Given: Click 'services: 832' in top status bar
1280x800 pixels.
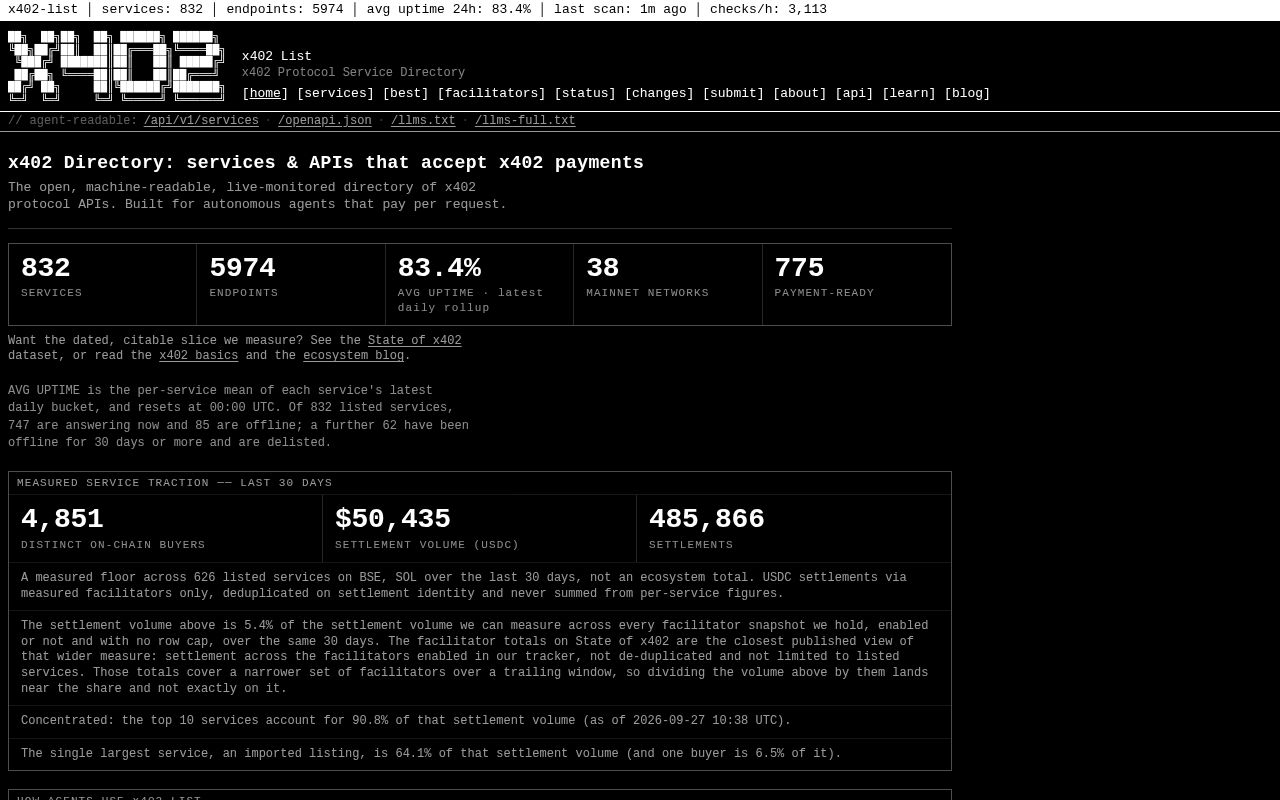Looking at the screenshot, I should 152,9.
